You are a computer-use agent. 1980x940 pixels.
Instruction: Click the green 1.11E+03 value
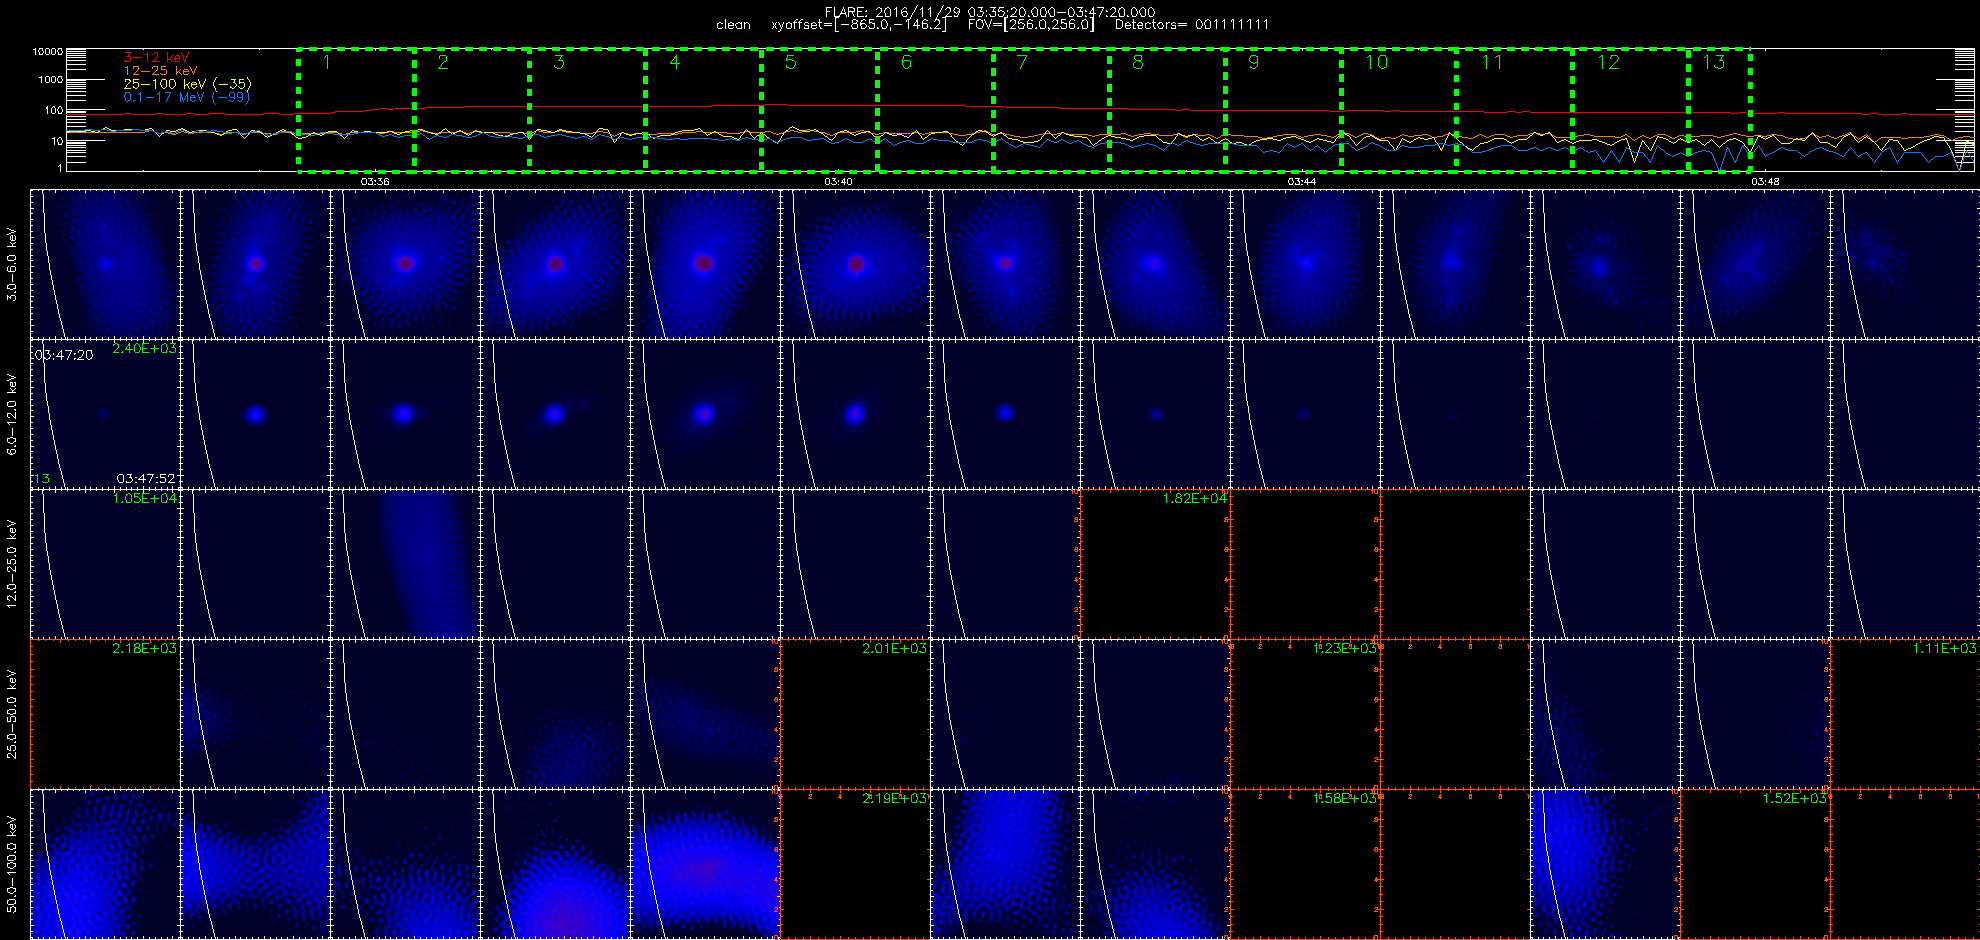click(x=1944, y=648)
